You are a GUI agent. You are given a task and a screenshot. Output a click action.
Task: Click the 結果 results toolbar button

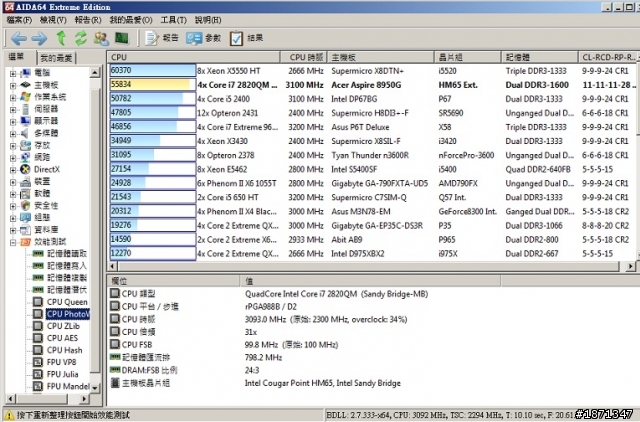(247, 38)
